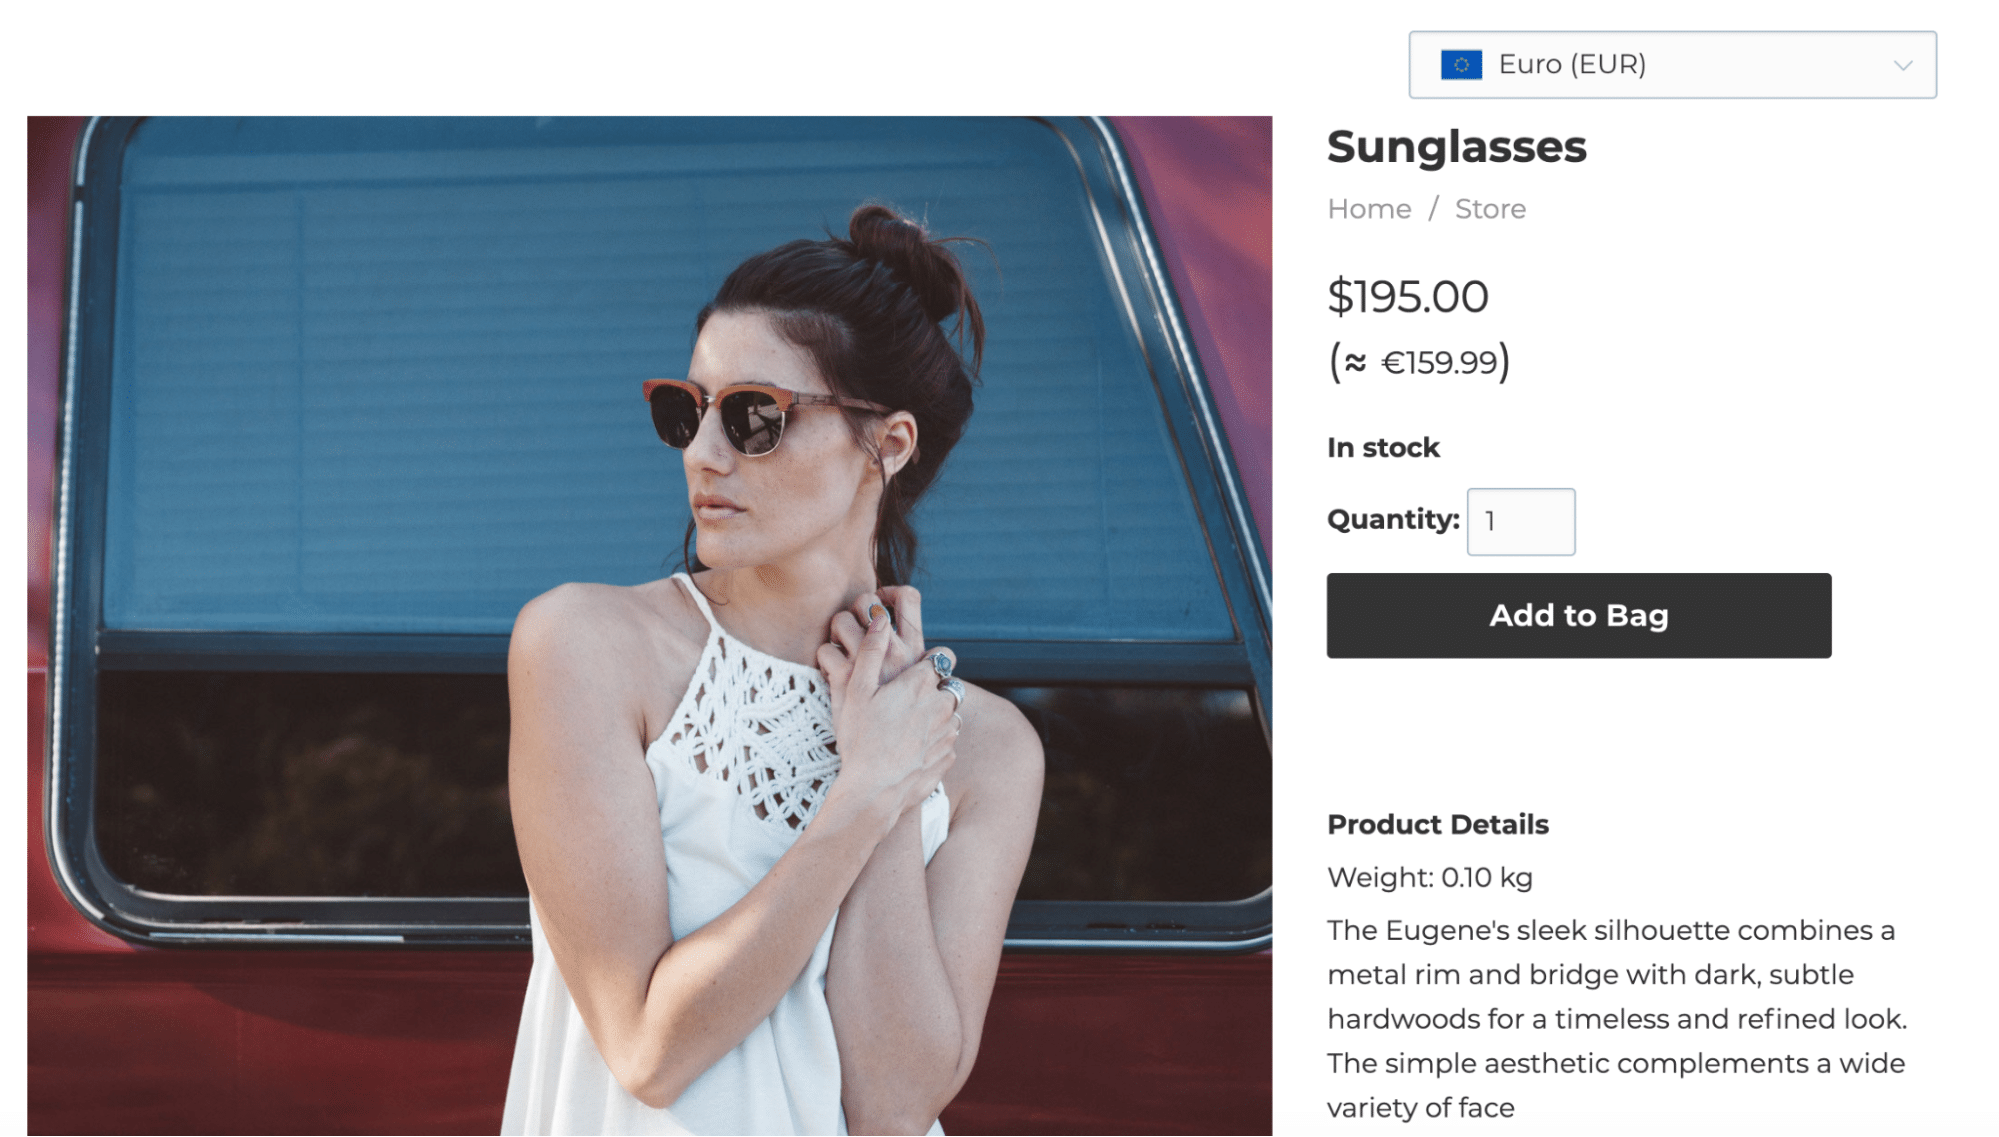Click the In stock status label
Screen dimensions: 1999x1137
tap(1383, 448)
